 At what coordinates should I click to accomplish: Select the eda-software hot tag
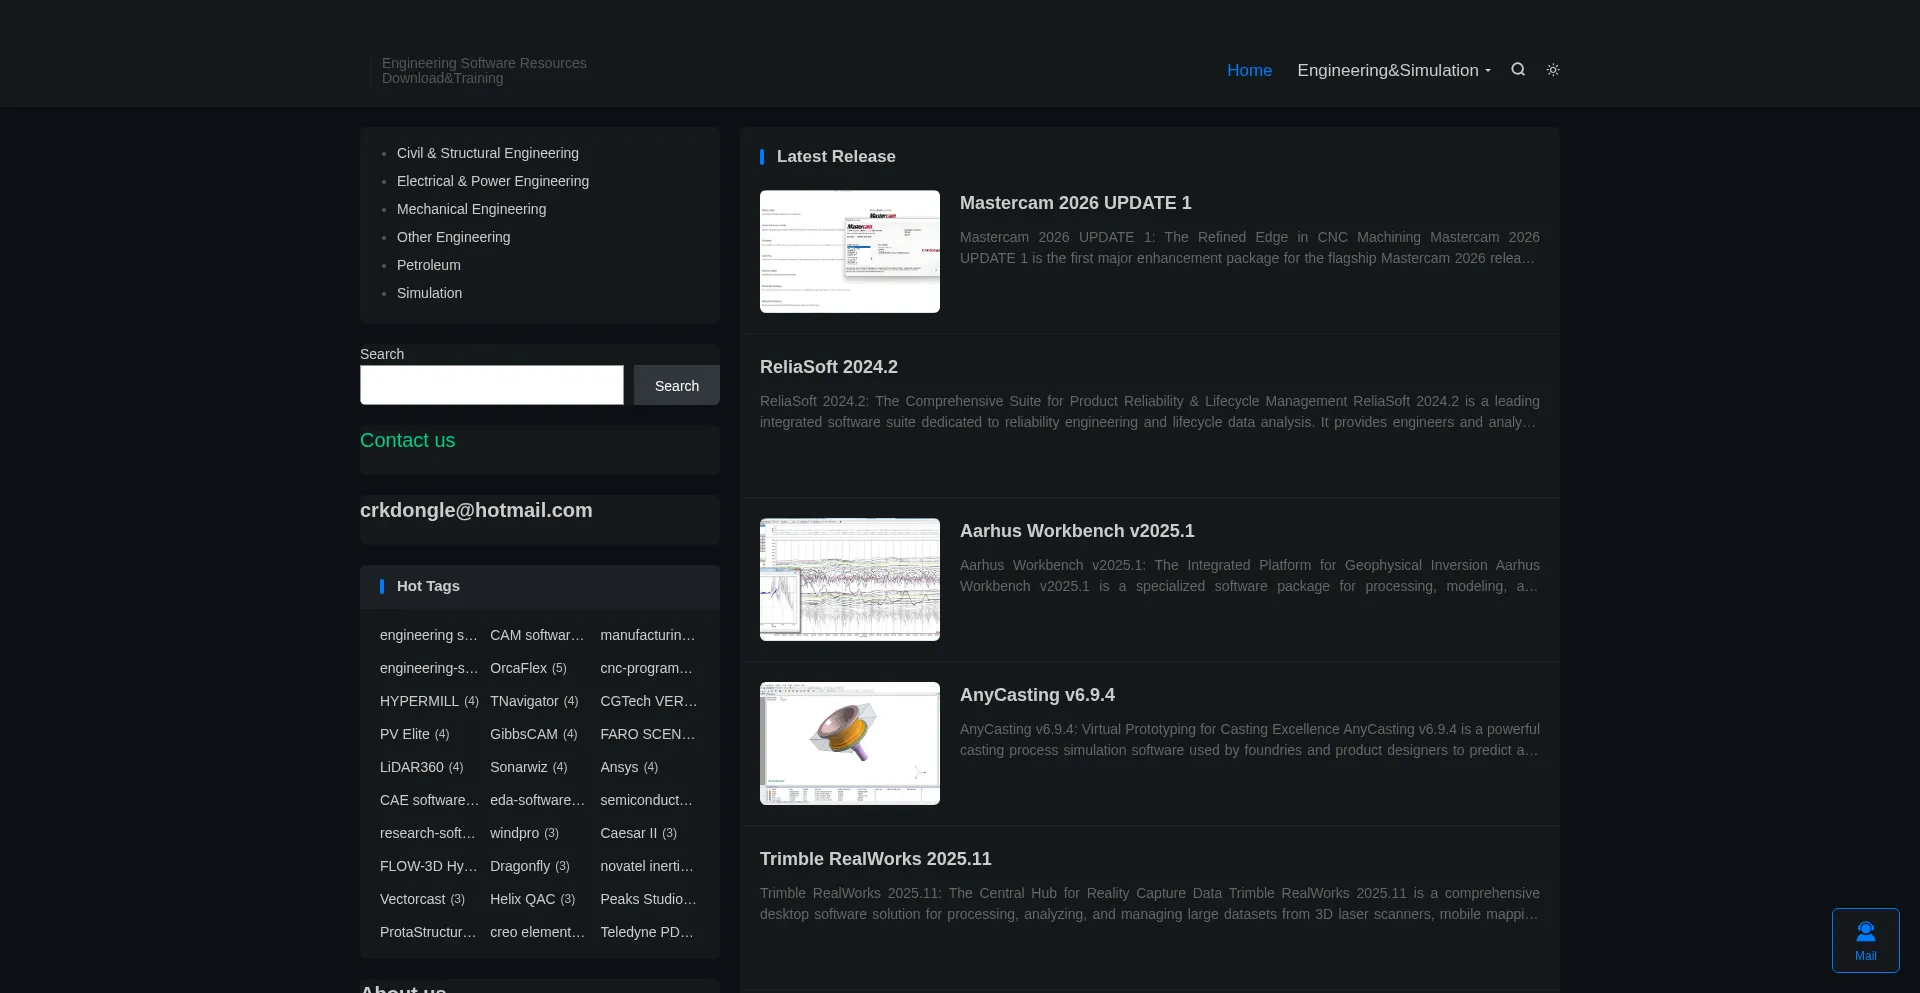[x=538, y=800]
